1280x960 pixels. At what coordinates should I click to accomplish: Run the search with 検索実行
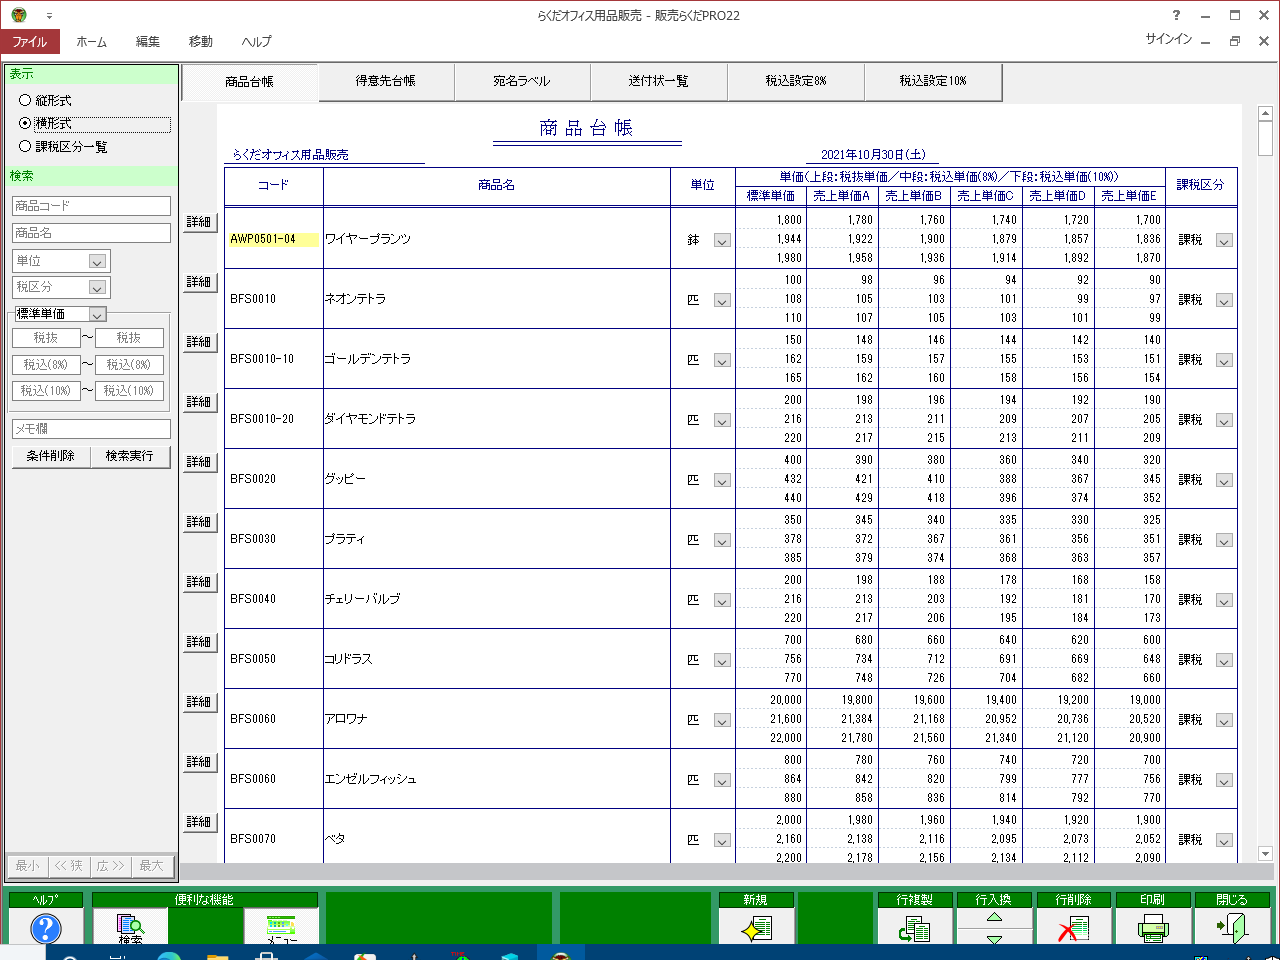tap(130, 456)
